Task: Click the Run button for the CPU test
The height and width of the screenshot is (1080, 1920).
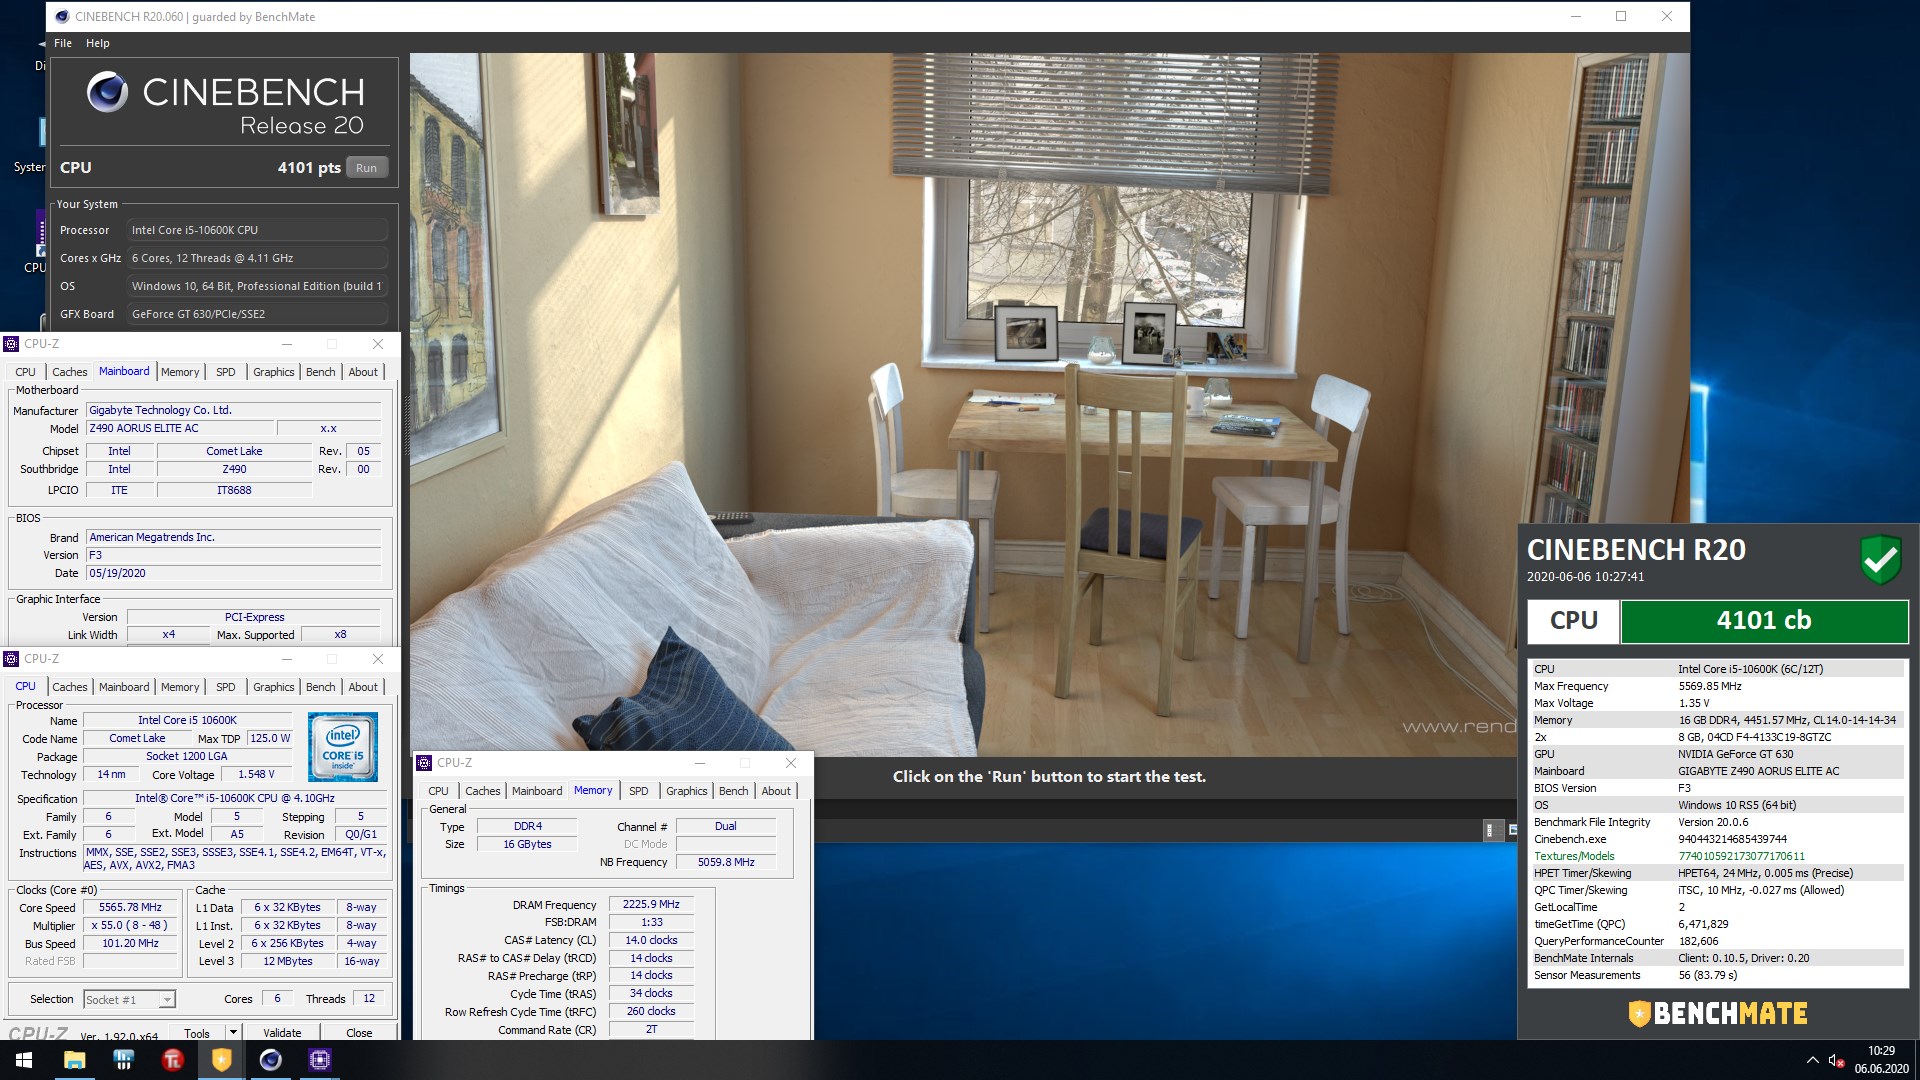Action: coord(366,168)
